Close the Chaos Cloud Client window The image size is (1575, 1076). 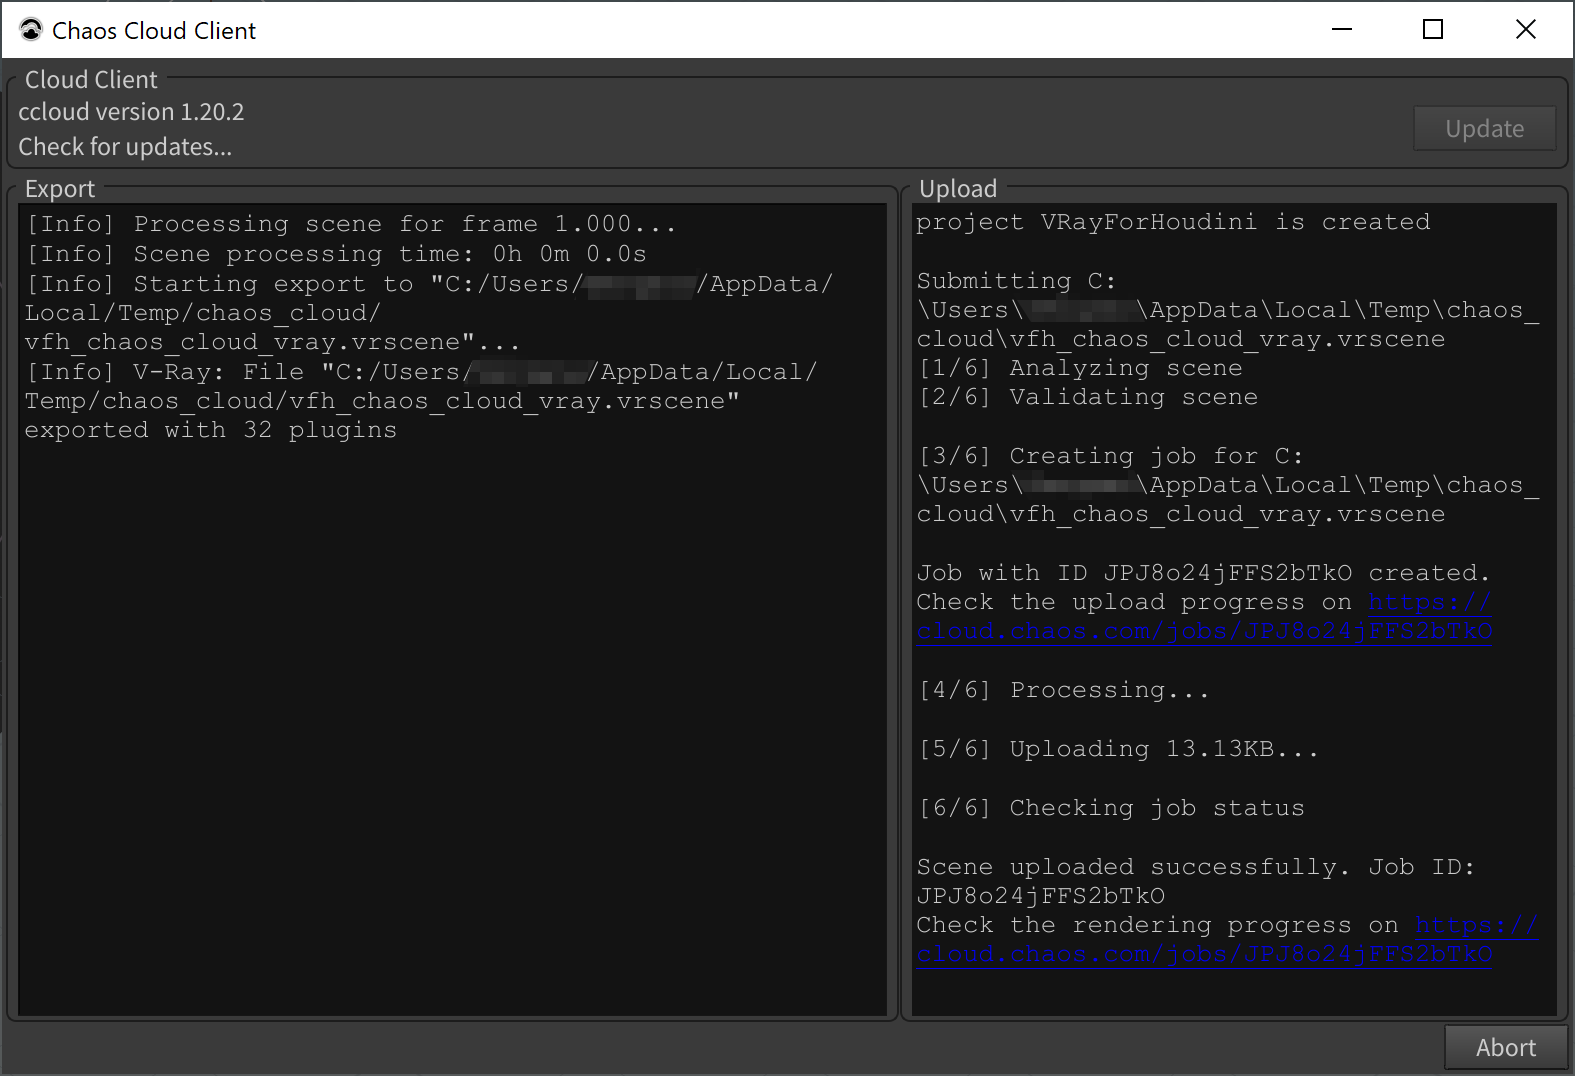pos(1525,30)
